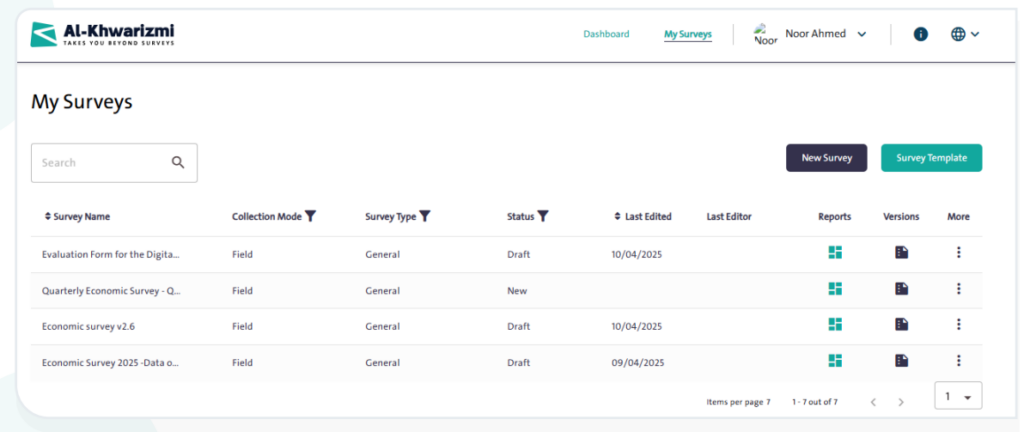View versions of Economic Survey 2025
1024x432 pixels.
(901, 361)
